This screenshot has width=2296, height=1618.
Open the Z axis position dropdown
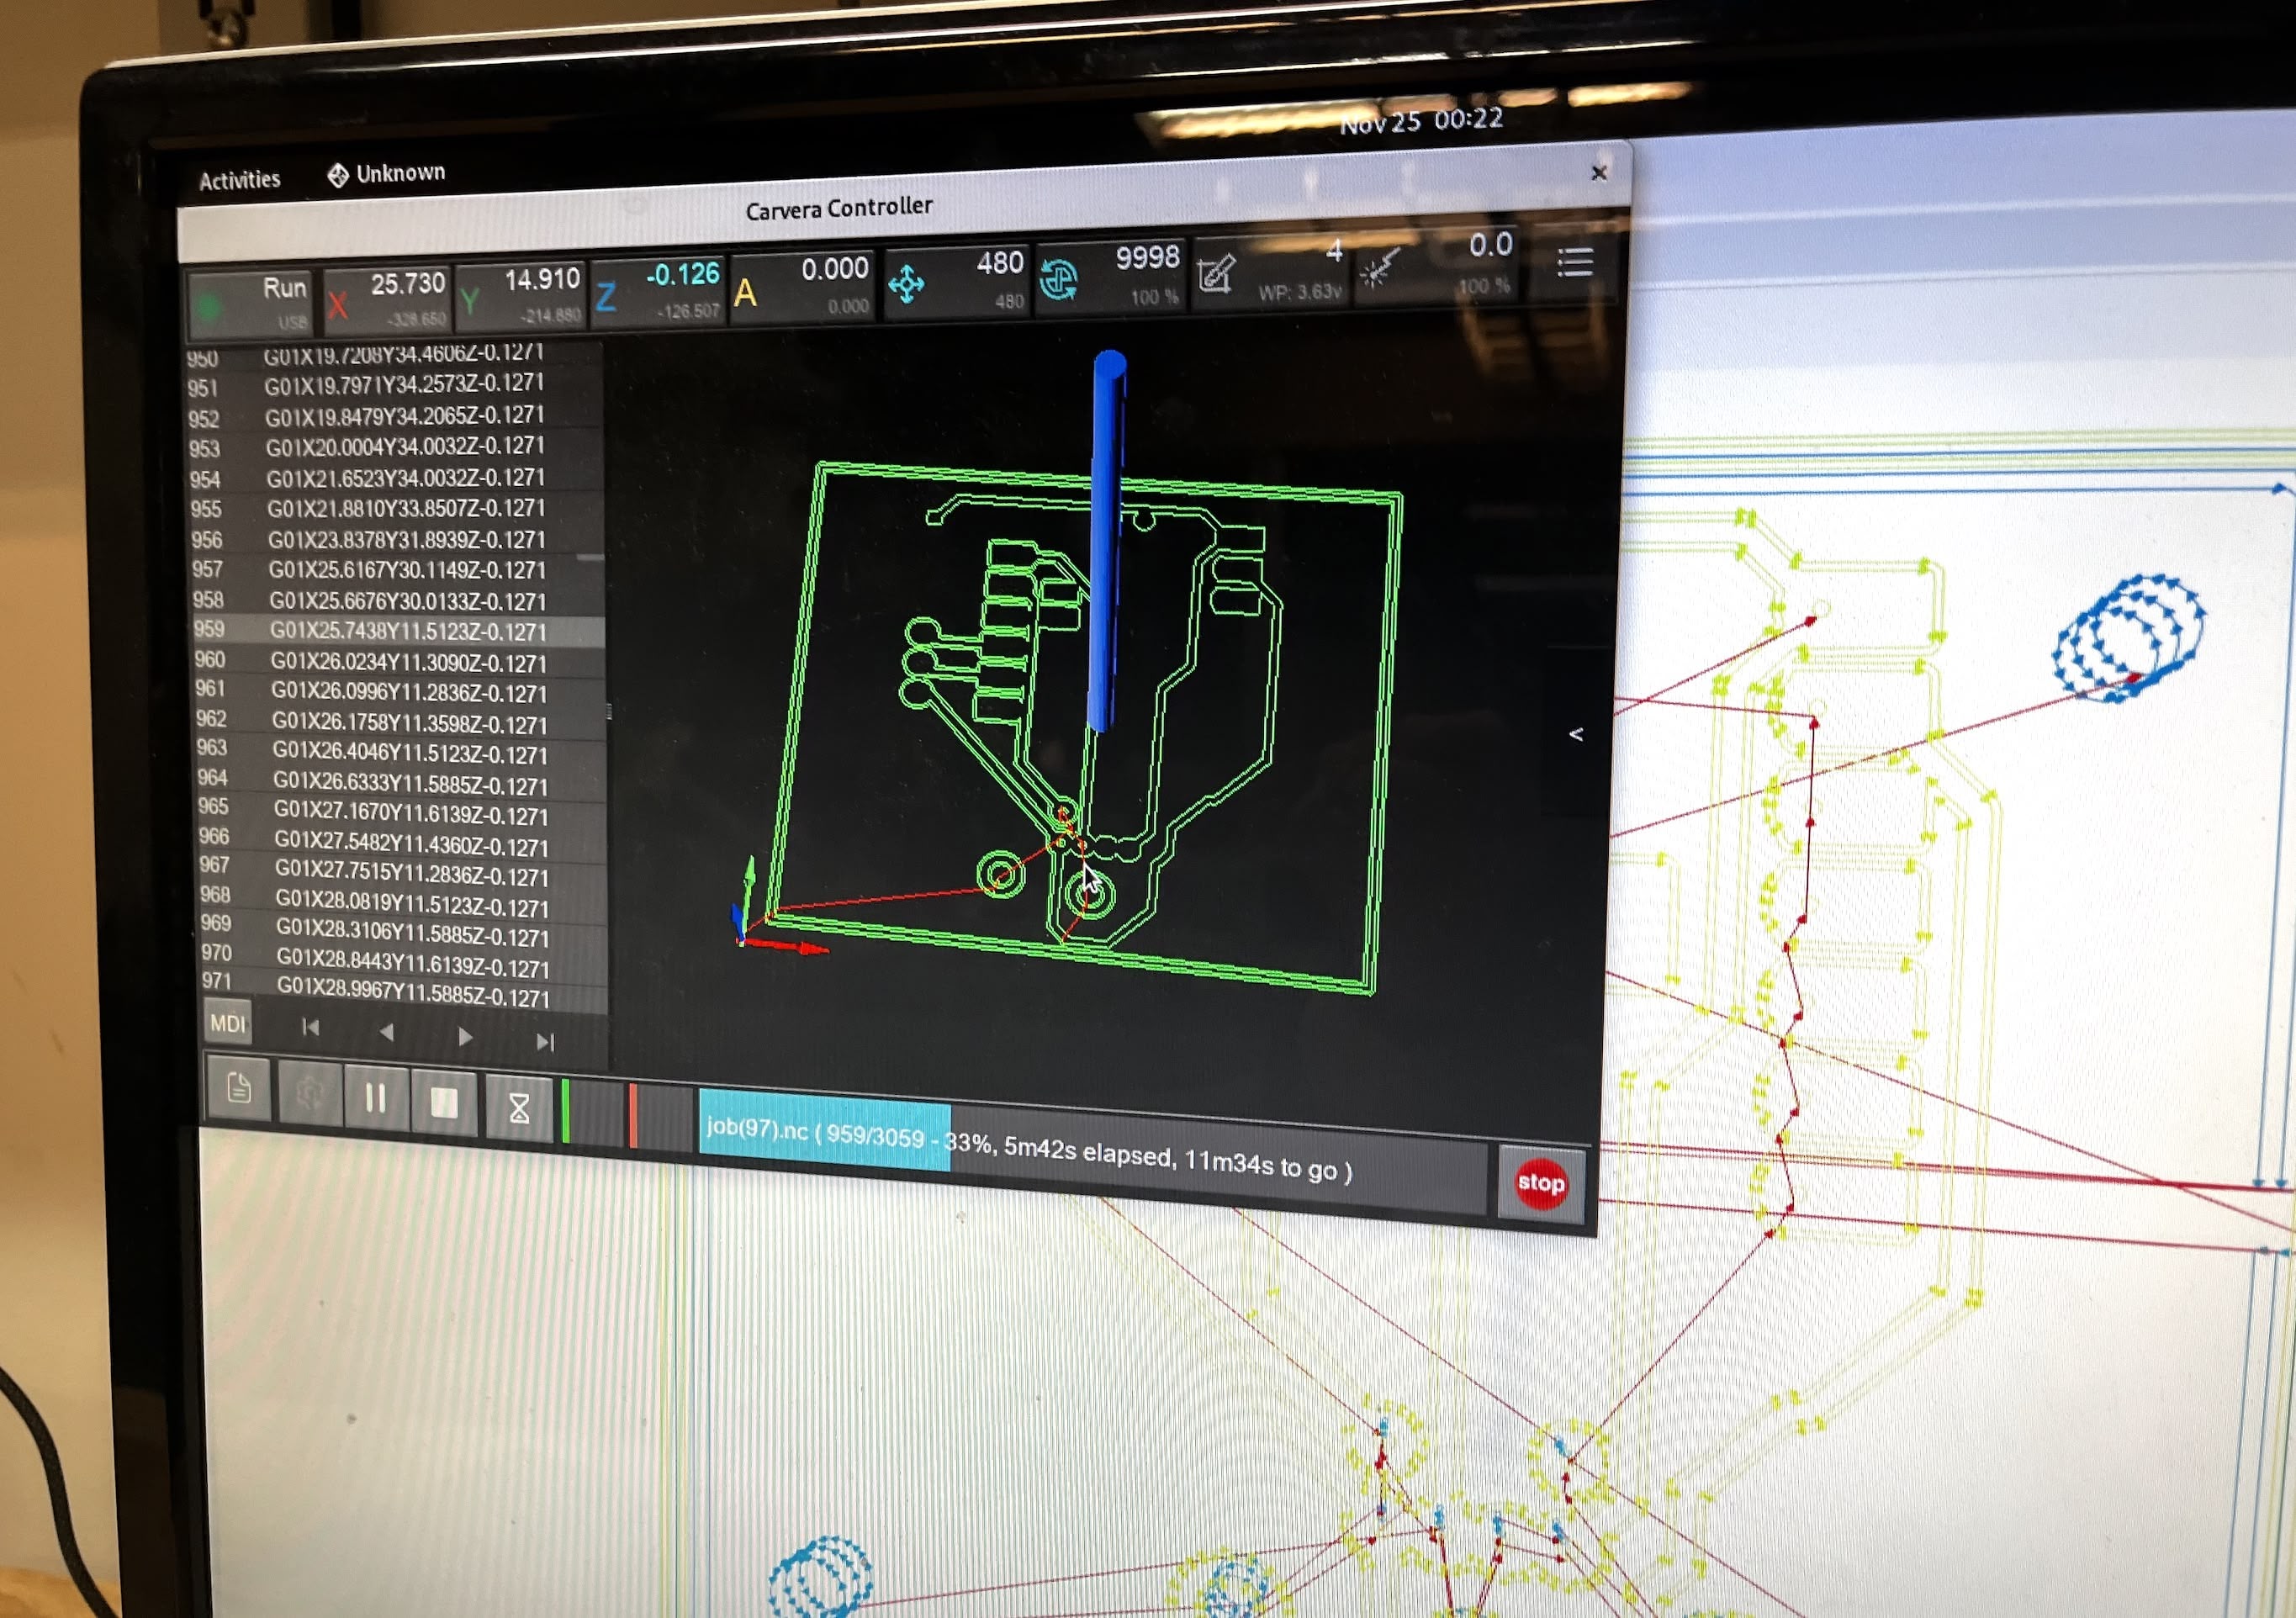tap(658, 290)
